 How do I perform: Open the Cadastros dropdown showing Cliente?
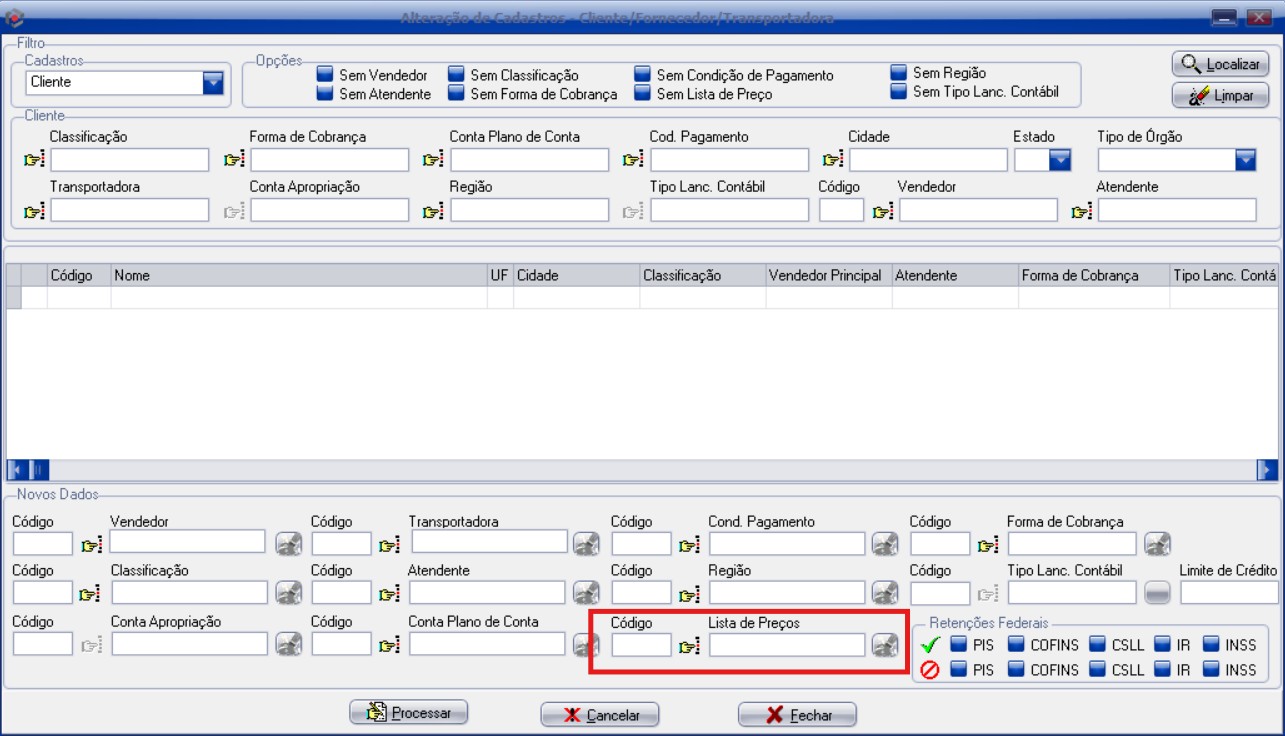coord(212,83)
